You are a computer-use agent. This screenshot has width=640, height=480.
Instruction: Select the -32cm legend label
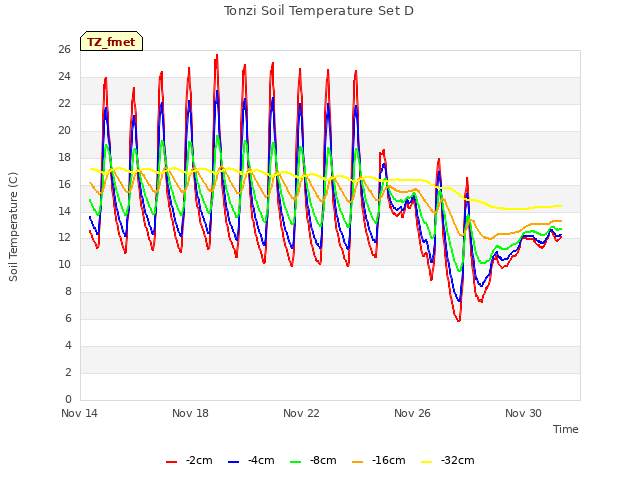pyautogui.click(x=458, y=460)
